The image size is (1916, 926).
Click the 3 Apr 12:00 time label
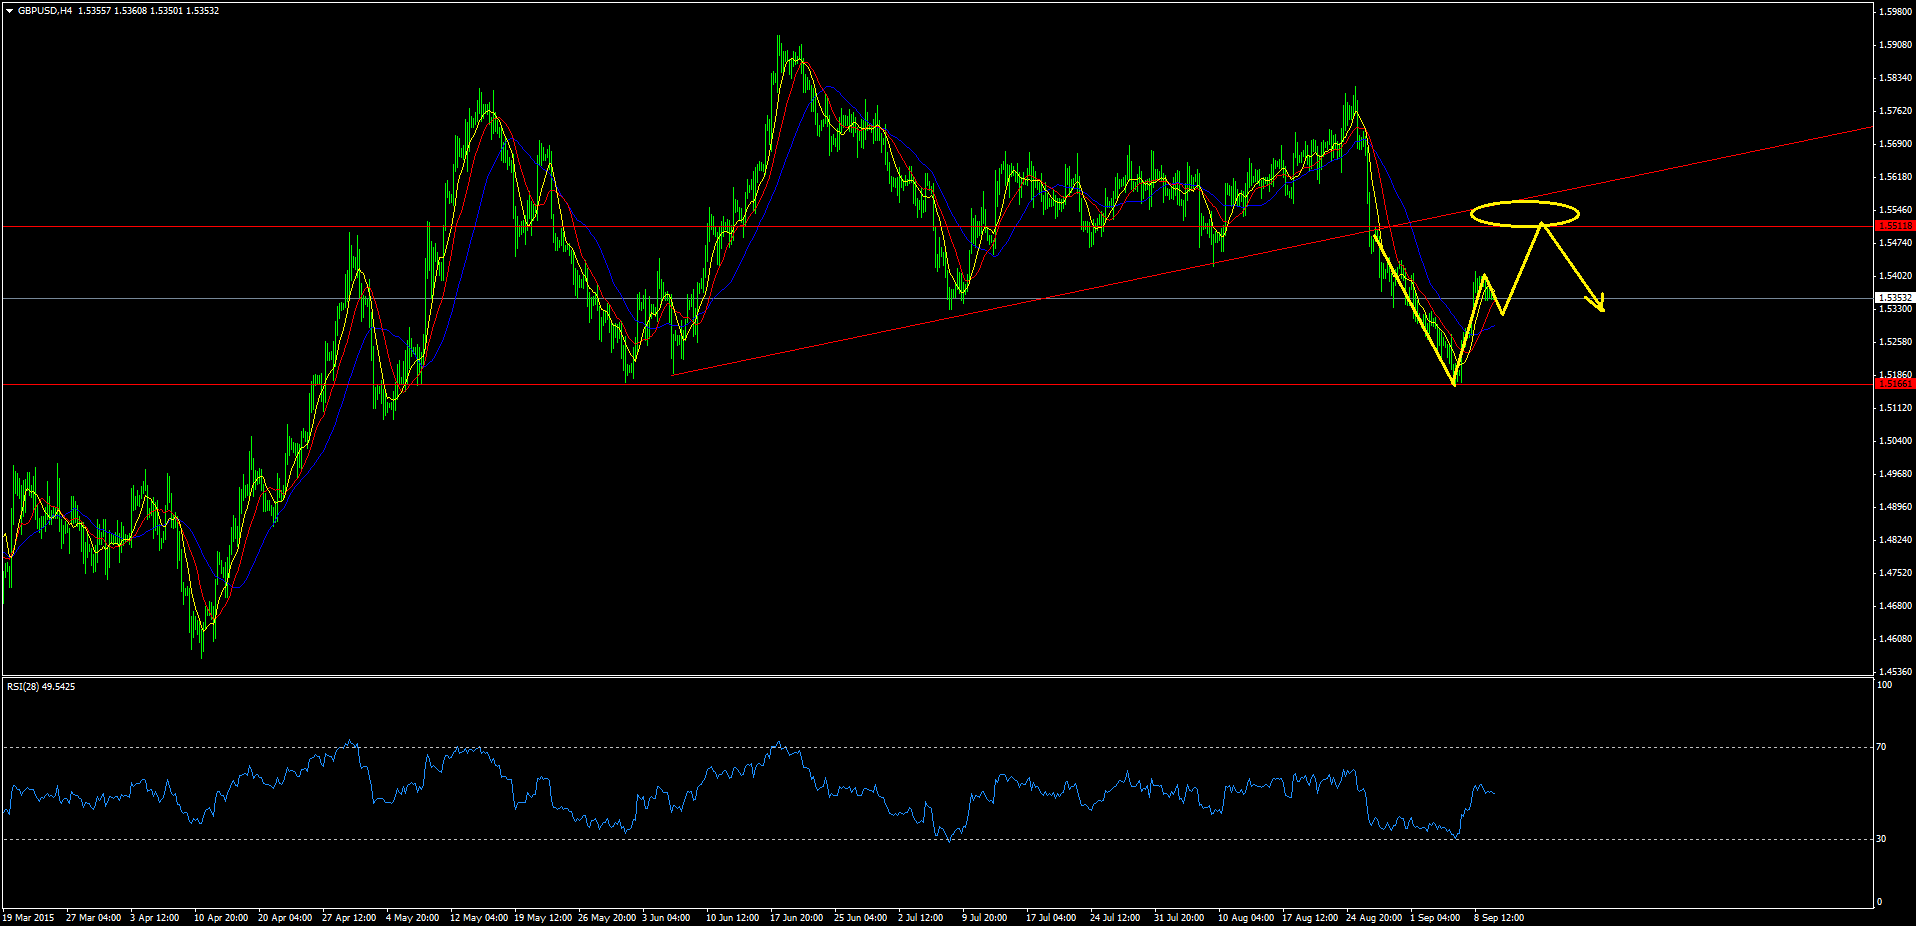tap(155, 918)
